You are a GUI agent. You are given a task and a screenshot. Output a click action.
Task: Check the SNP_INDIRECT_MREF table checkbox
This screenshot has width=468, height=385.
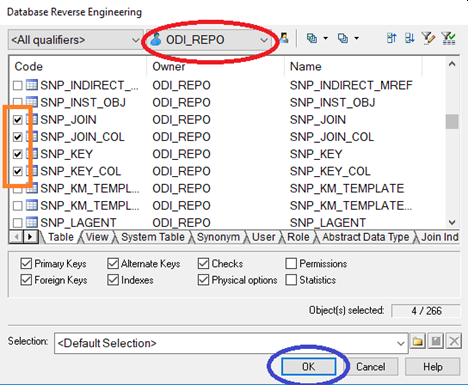[18, 86]
